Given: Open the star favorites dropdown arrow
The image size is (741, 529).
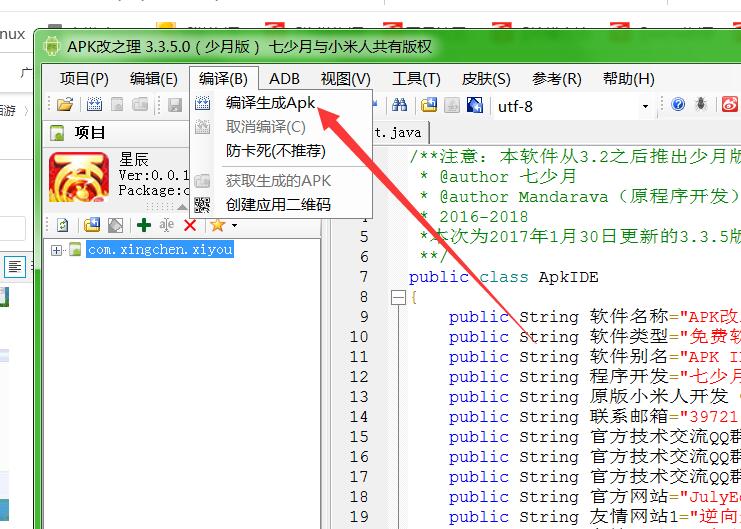Looking at the screenshot, I should (x=234, y=226).
